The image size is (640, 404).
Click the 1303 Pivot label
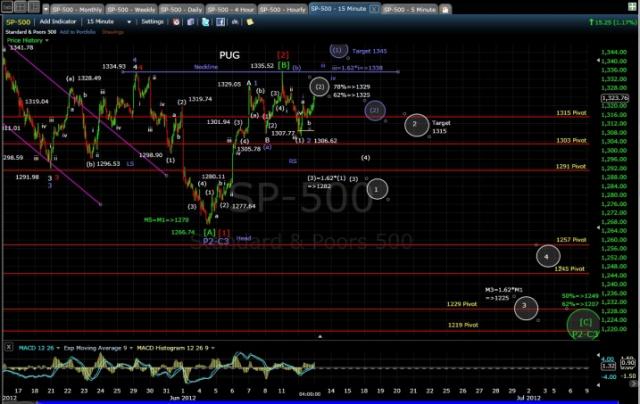pos(571,140)
